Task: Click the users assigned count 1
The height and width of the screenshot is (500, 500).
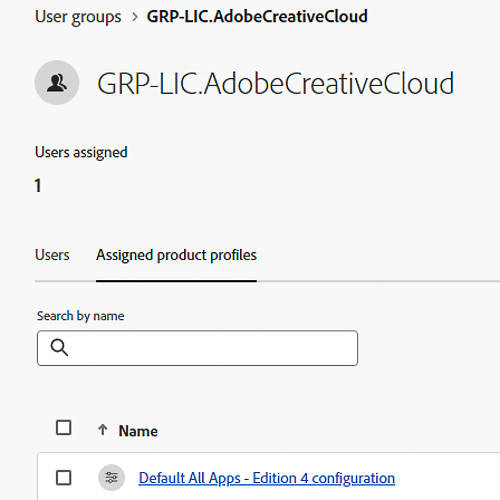Action: point(38,186)
